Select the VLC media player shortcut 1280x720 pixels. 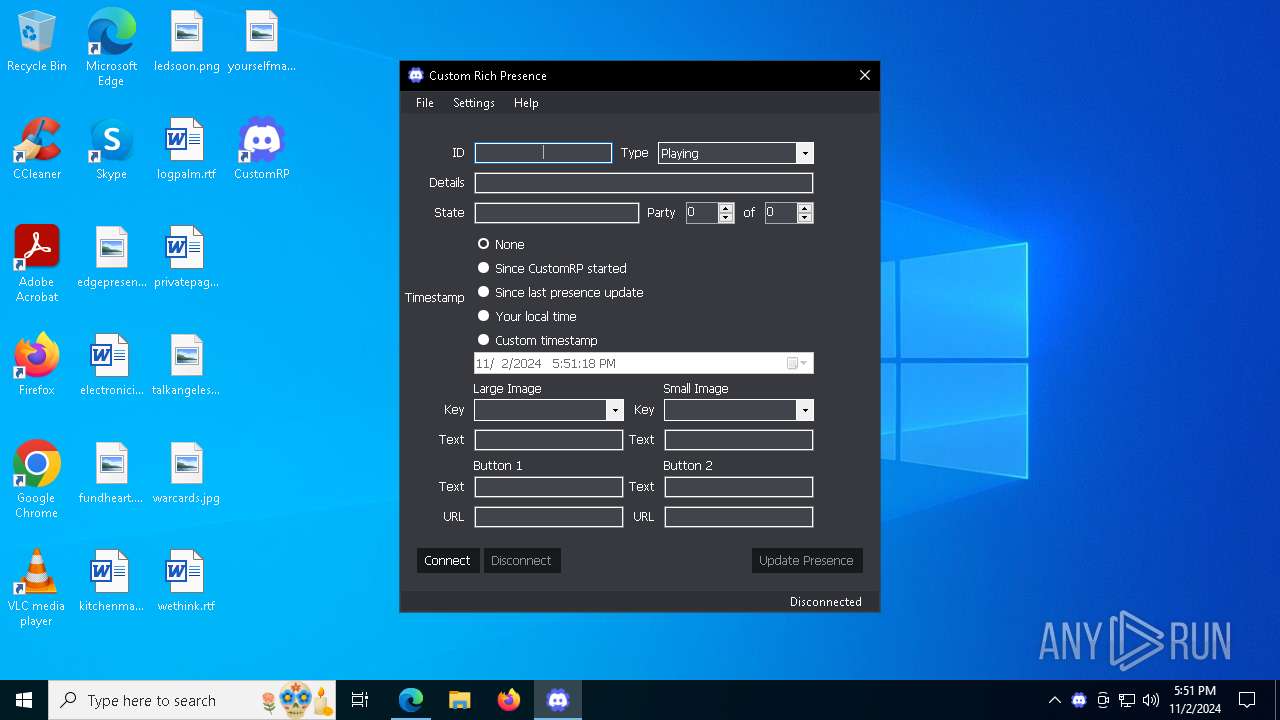[37, 588]
